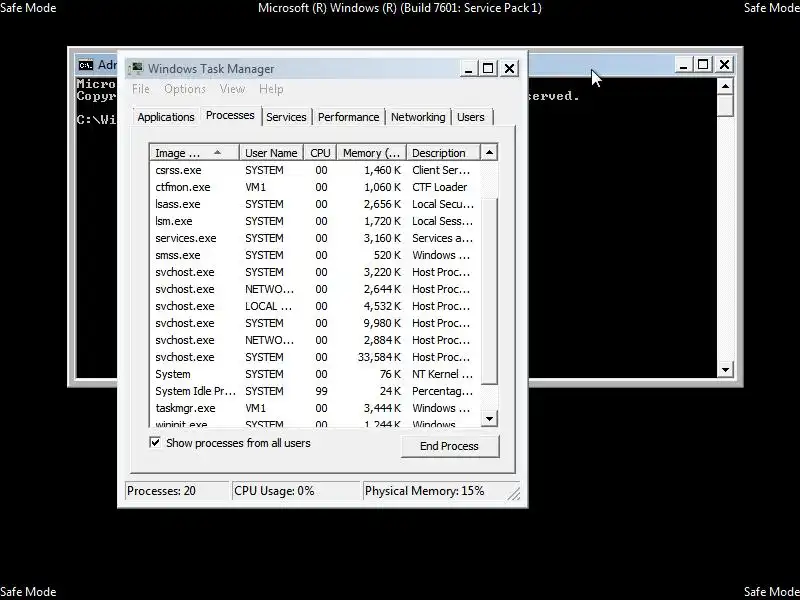Switch to the Performance tab
The image size is (800, 600).
point(348,117)
